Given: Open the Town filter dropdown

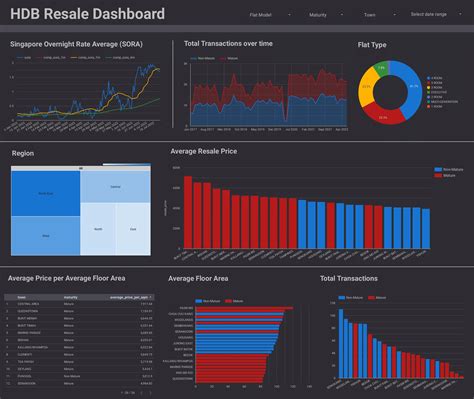Looking at the screenshot, I should coord(379,15).
